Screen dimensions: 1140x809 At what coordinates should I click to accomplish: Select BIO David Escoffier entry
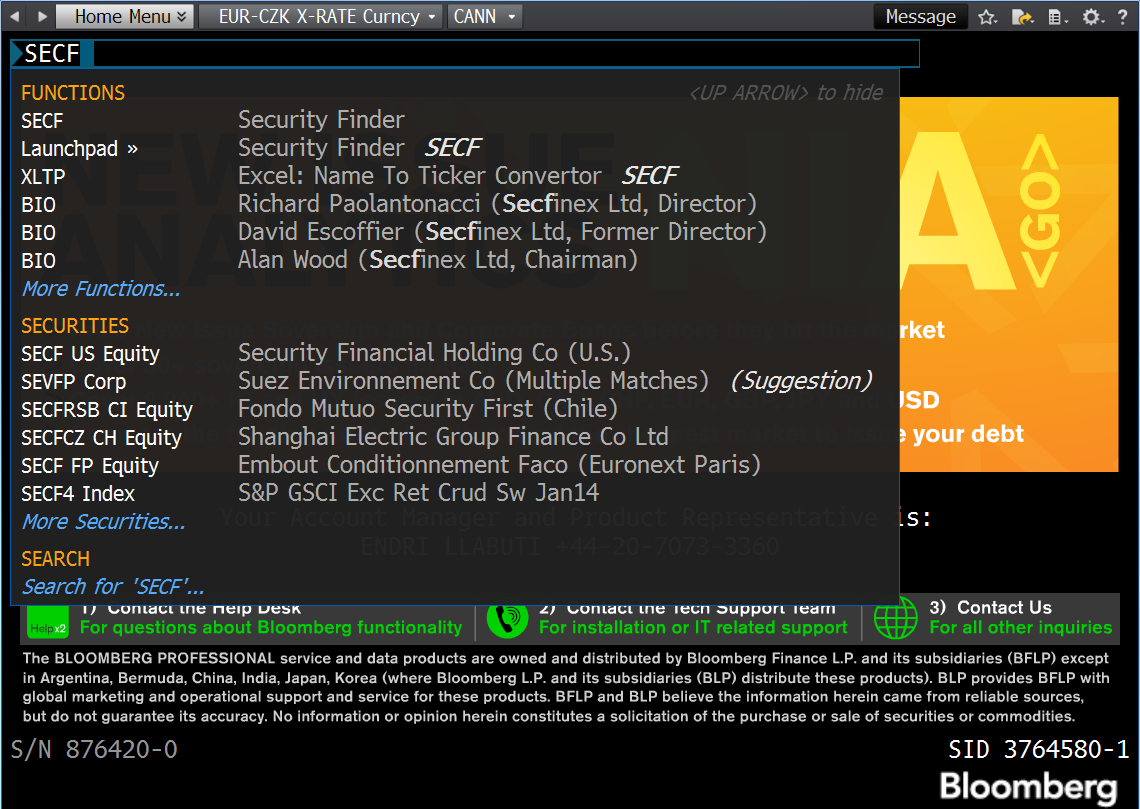pos(455,232)
